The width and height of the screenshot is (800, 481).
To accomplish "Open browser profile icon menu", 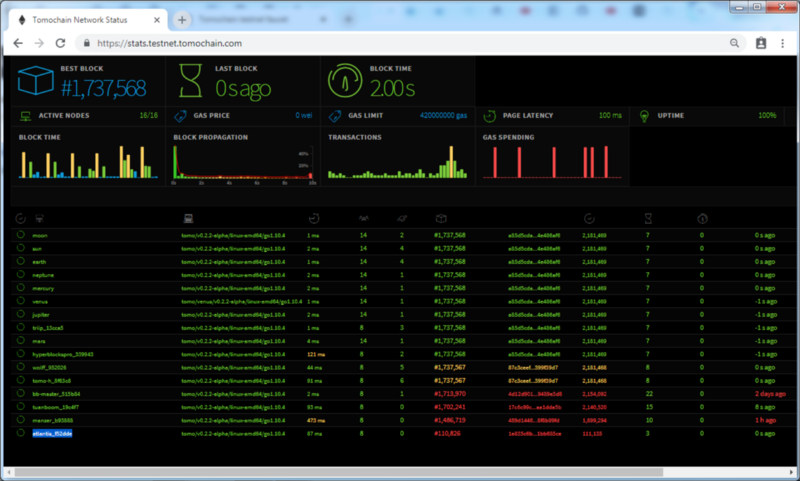I will 761,44.
